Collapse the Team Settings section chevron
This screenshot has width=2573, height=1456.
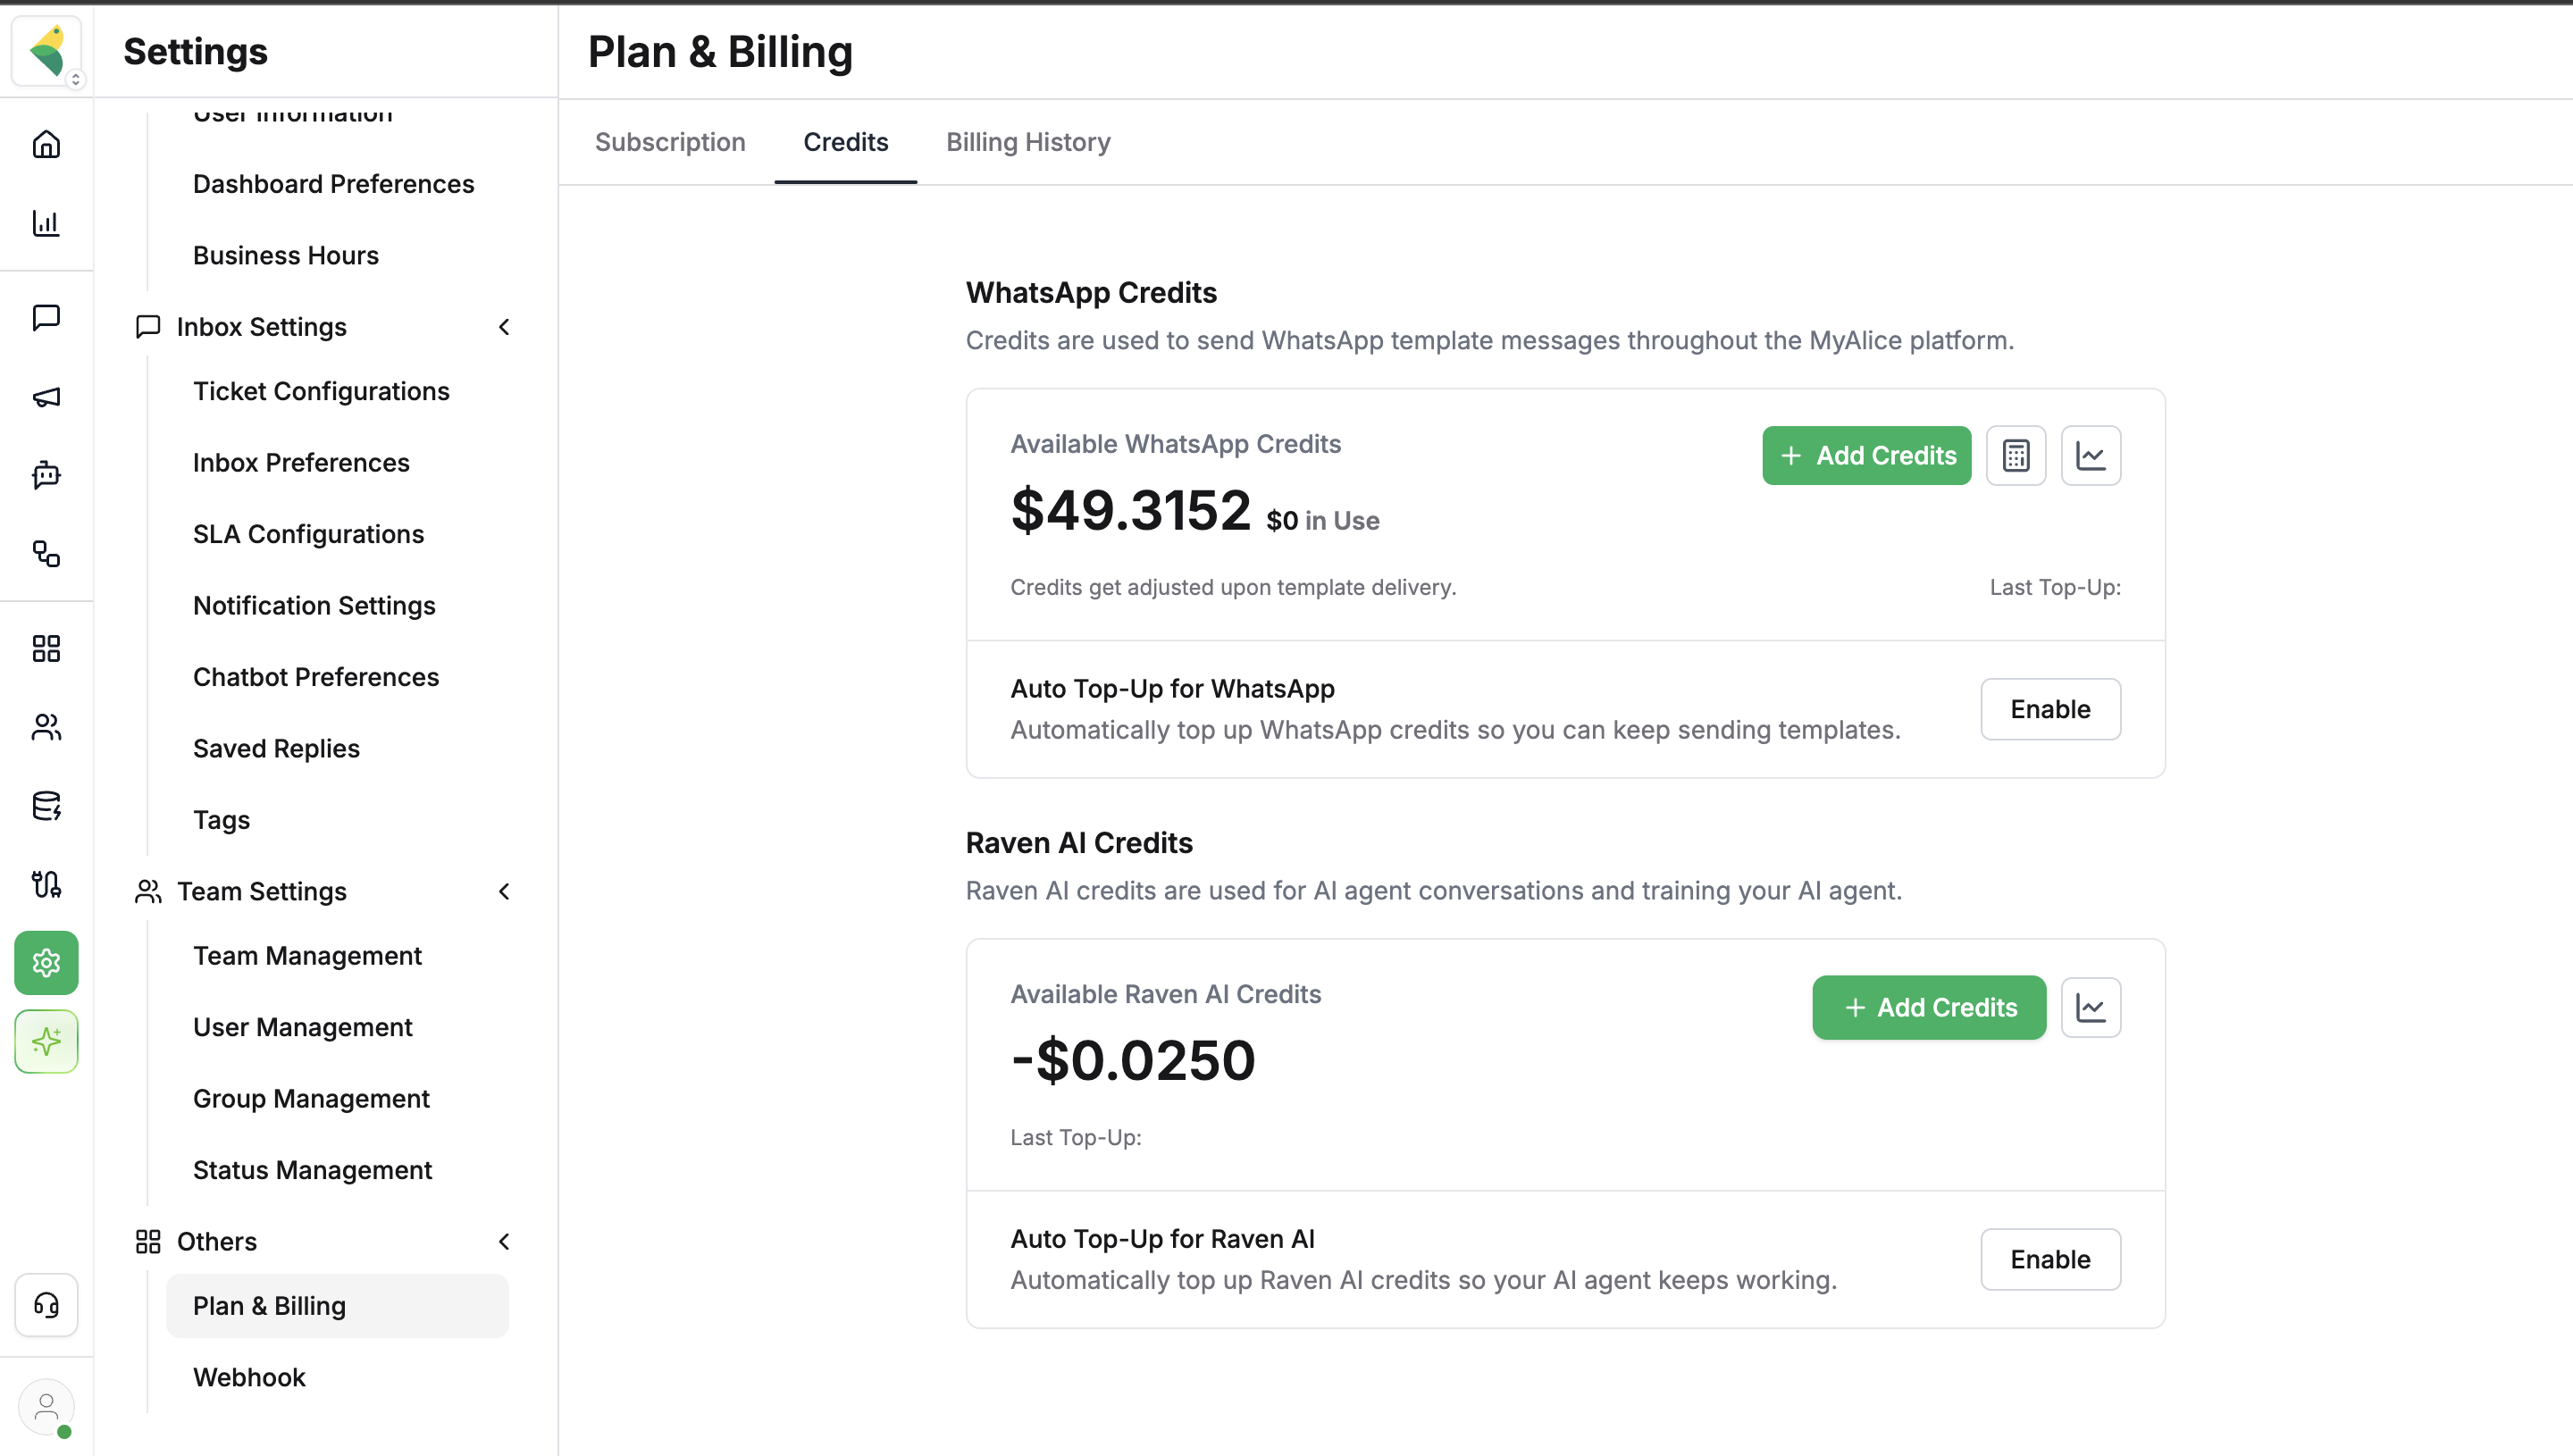pos(504,891)
